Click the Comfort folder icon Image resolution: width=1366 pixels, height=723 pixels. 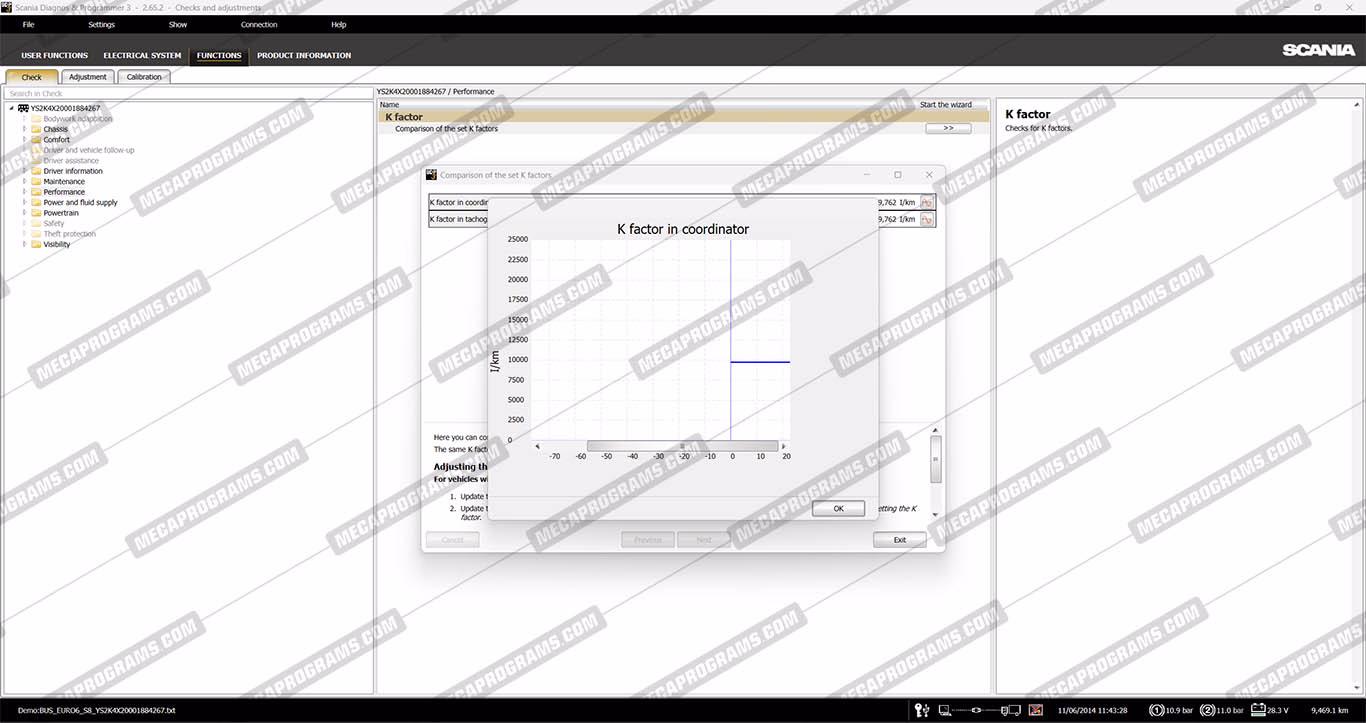(x=36, y=140)
